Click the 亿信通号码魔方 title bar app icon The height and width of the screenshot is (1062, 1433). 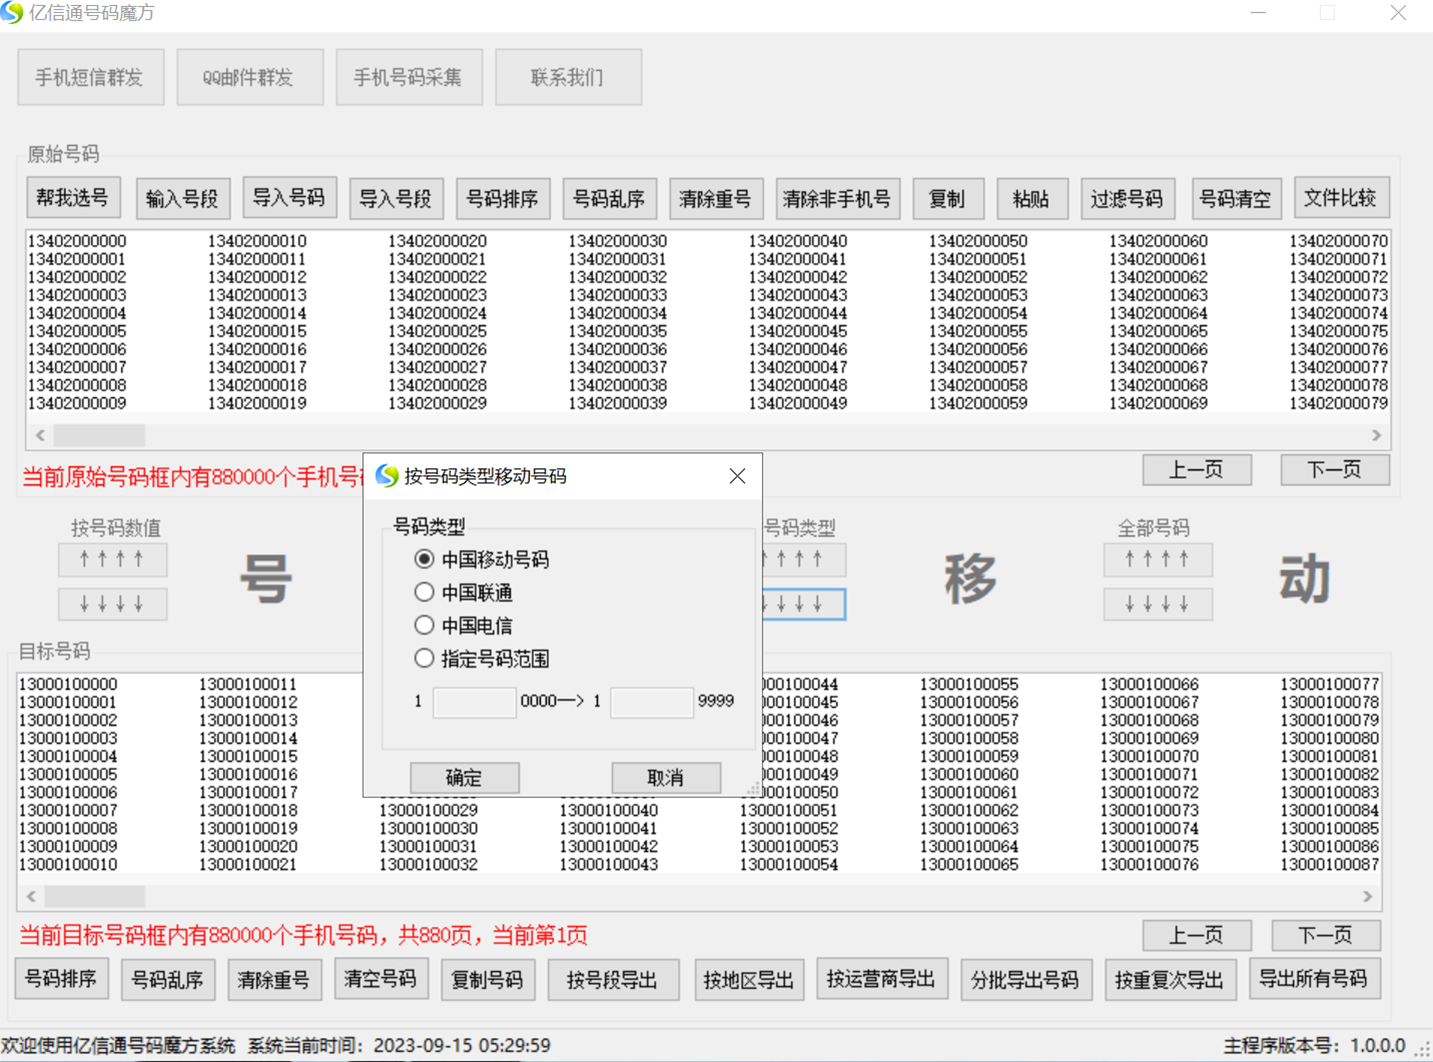click(12, 12)
